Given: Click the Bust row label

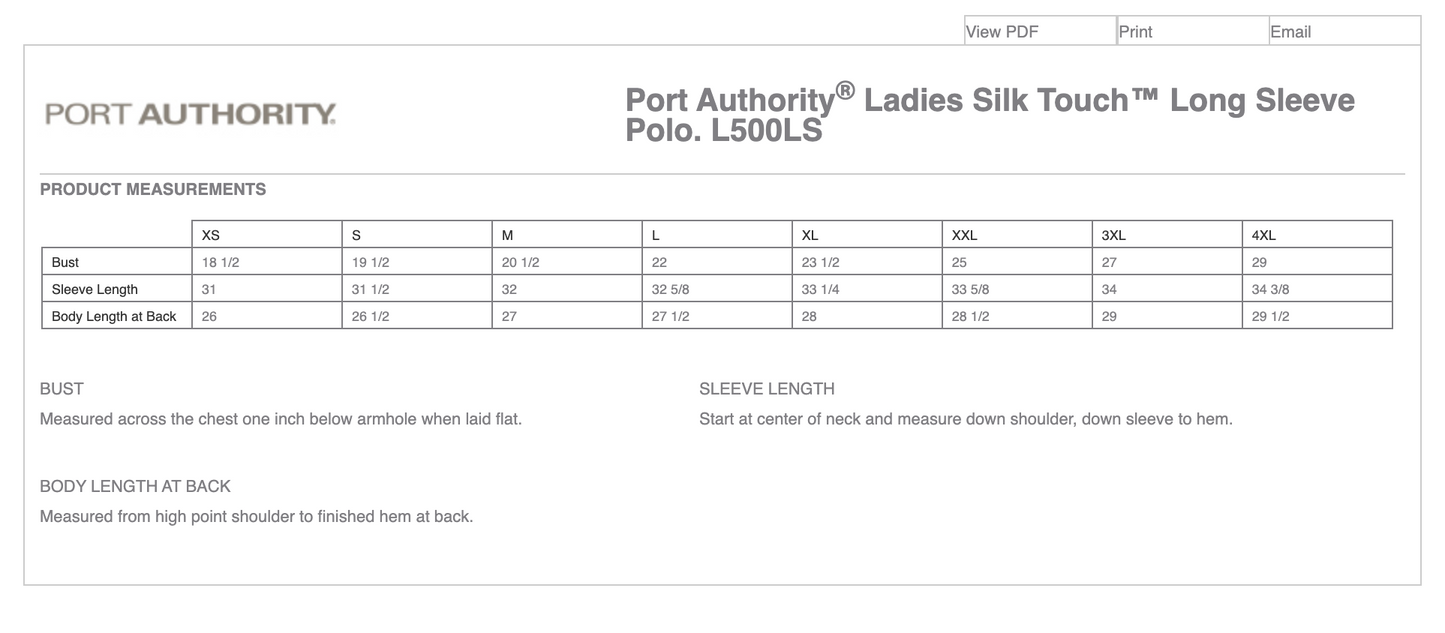Looking at the screenshot, I should [x=66, y=261].
